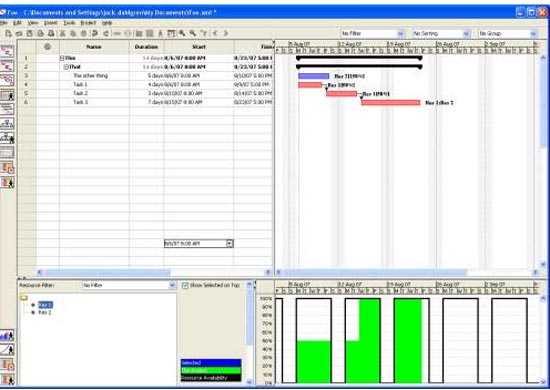Click the Print toolbar icon
Image resolution: width=550 pixels, height=390 pixels.
(51, 33)
